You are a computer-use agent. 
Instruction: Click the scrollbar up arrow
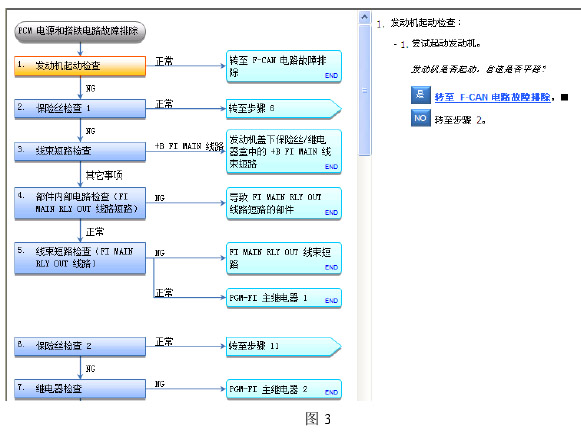[x=365, y=18]
